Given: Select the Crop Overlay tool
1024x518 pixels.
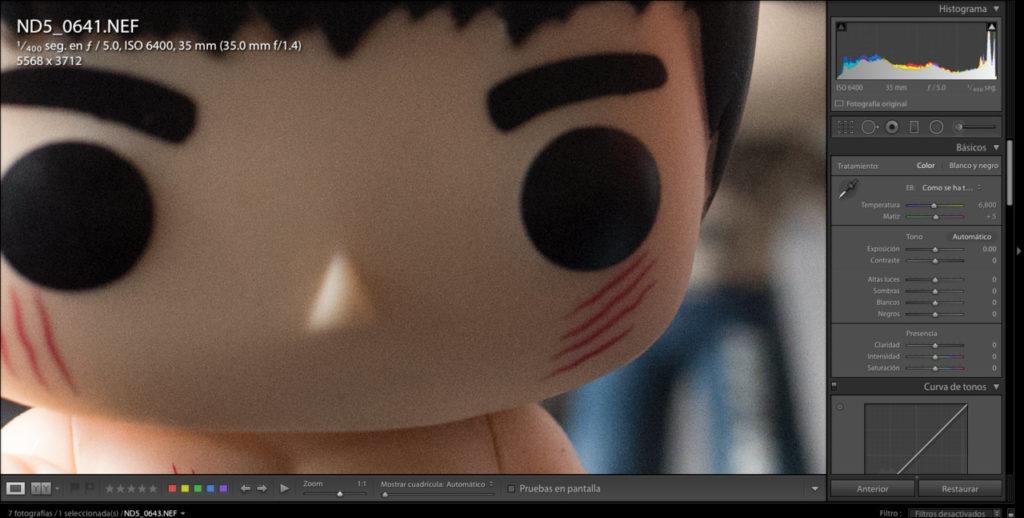Looking at the screenshot, I should point(846,127).
